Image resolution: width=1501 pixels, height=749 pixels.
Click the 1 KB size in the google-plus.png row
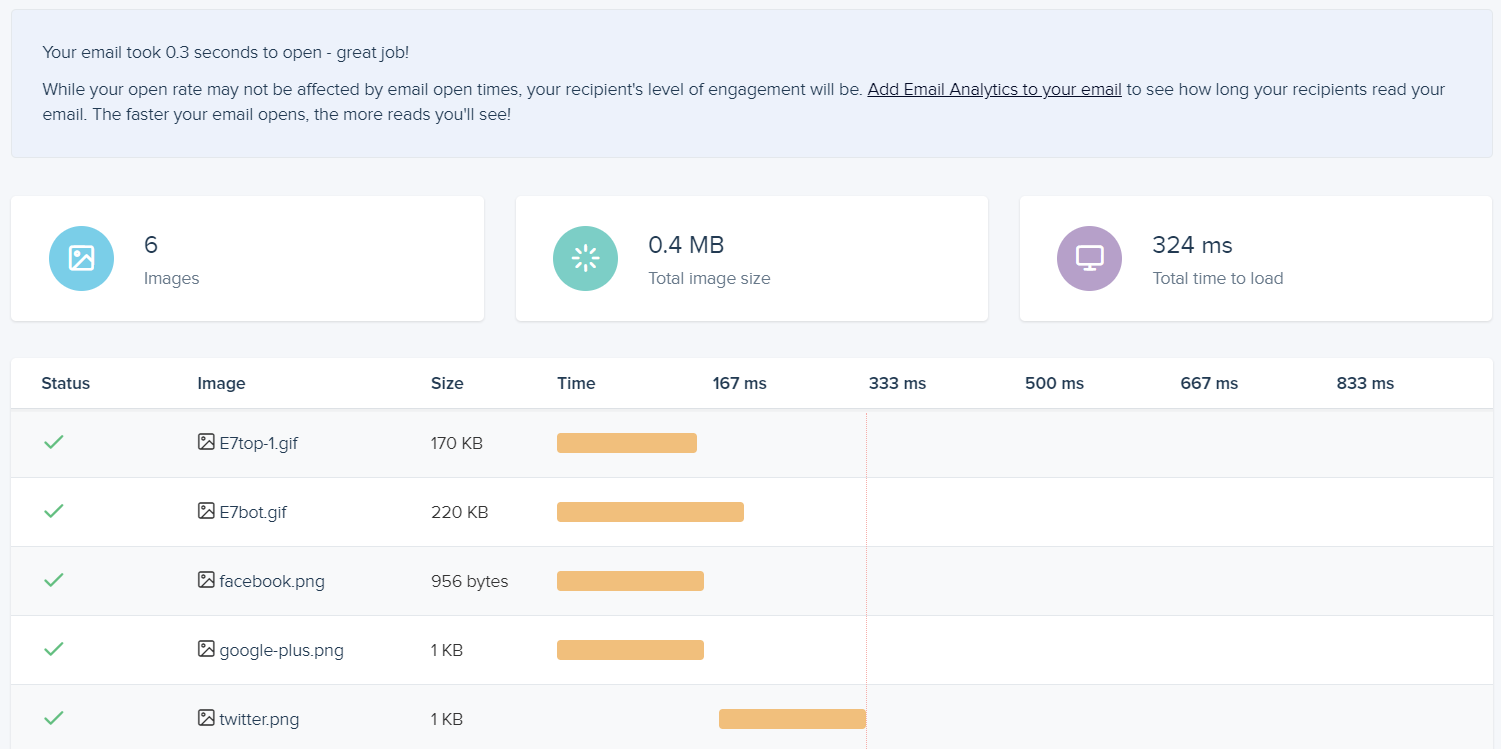pos(447,650)
